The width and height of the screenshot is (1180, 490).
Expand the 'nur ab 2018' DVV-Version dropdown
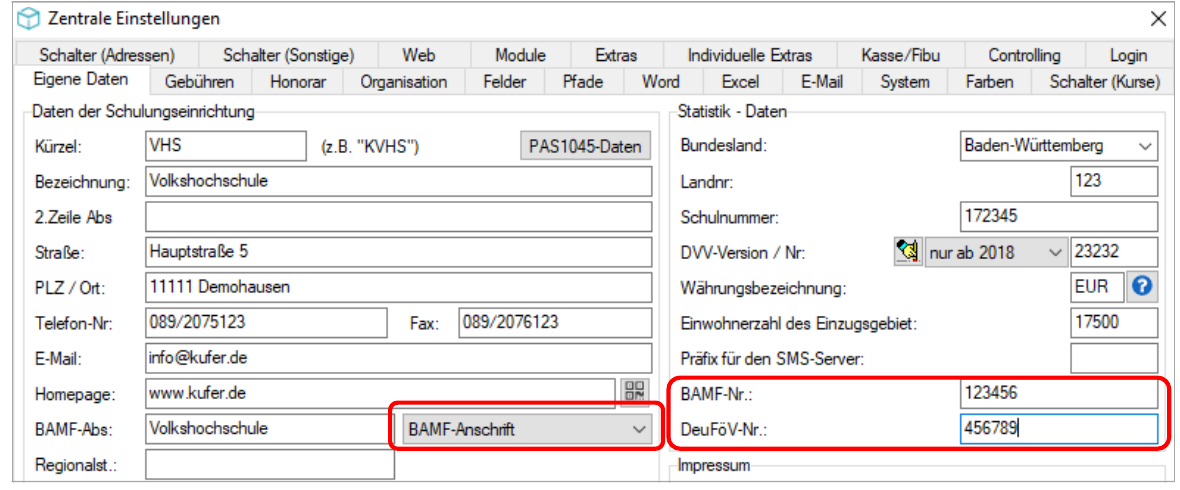(996, 252)
